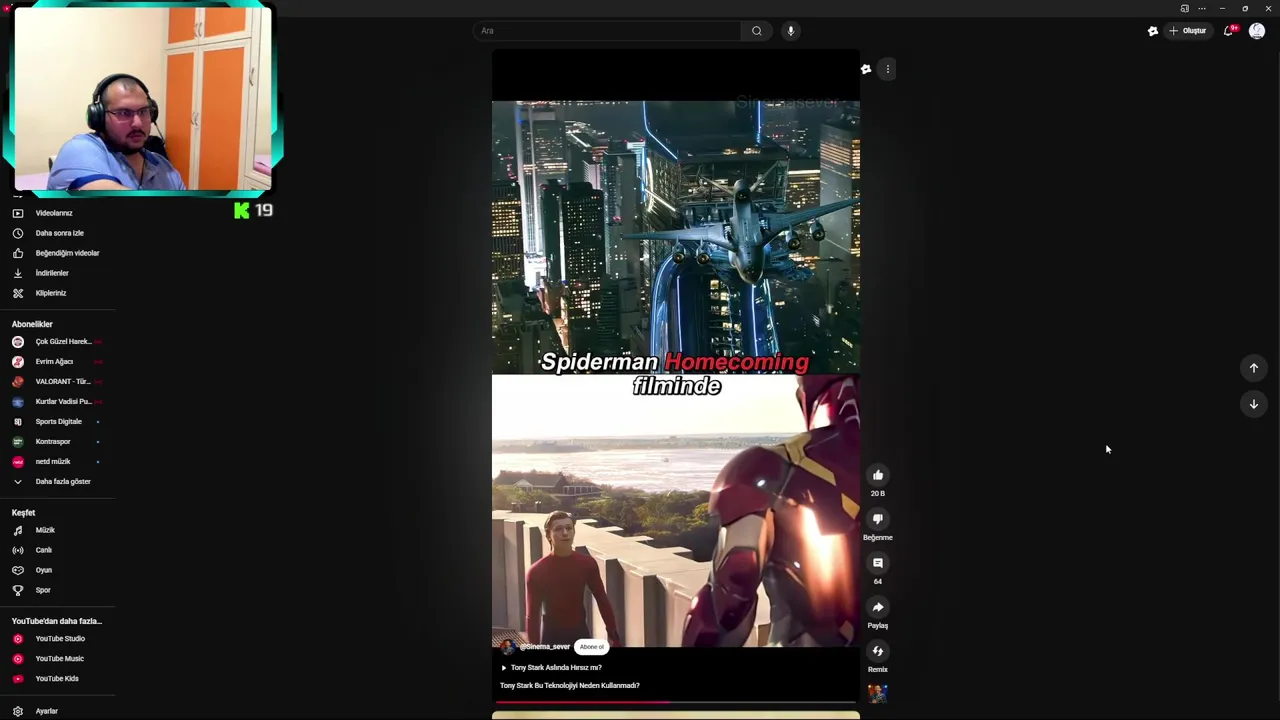
Task: Open VALORANT Türkiye subscription channel
Action: pos(62,382)
